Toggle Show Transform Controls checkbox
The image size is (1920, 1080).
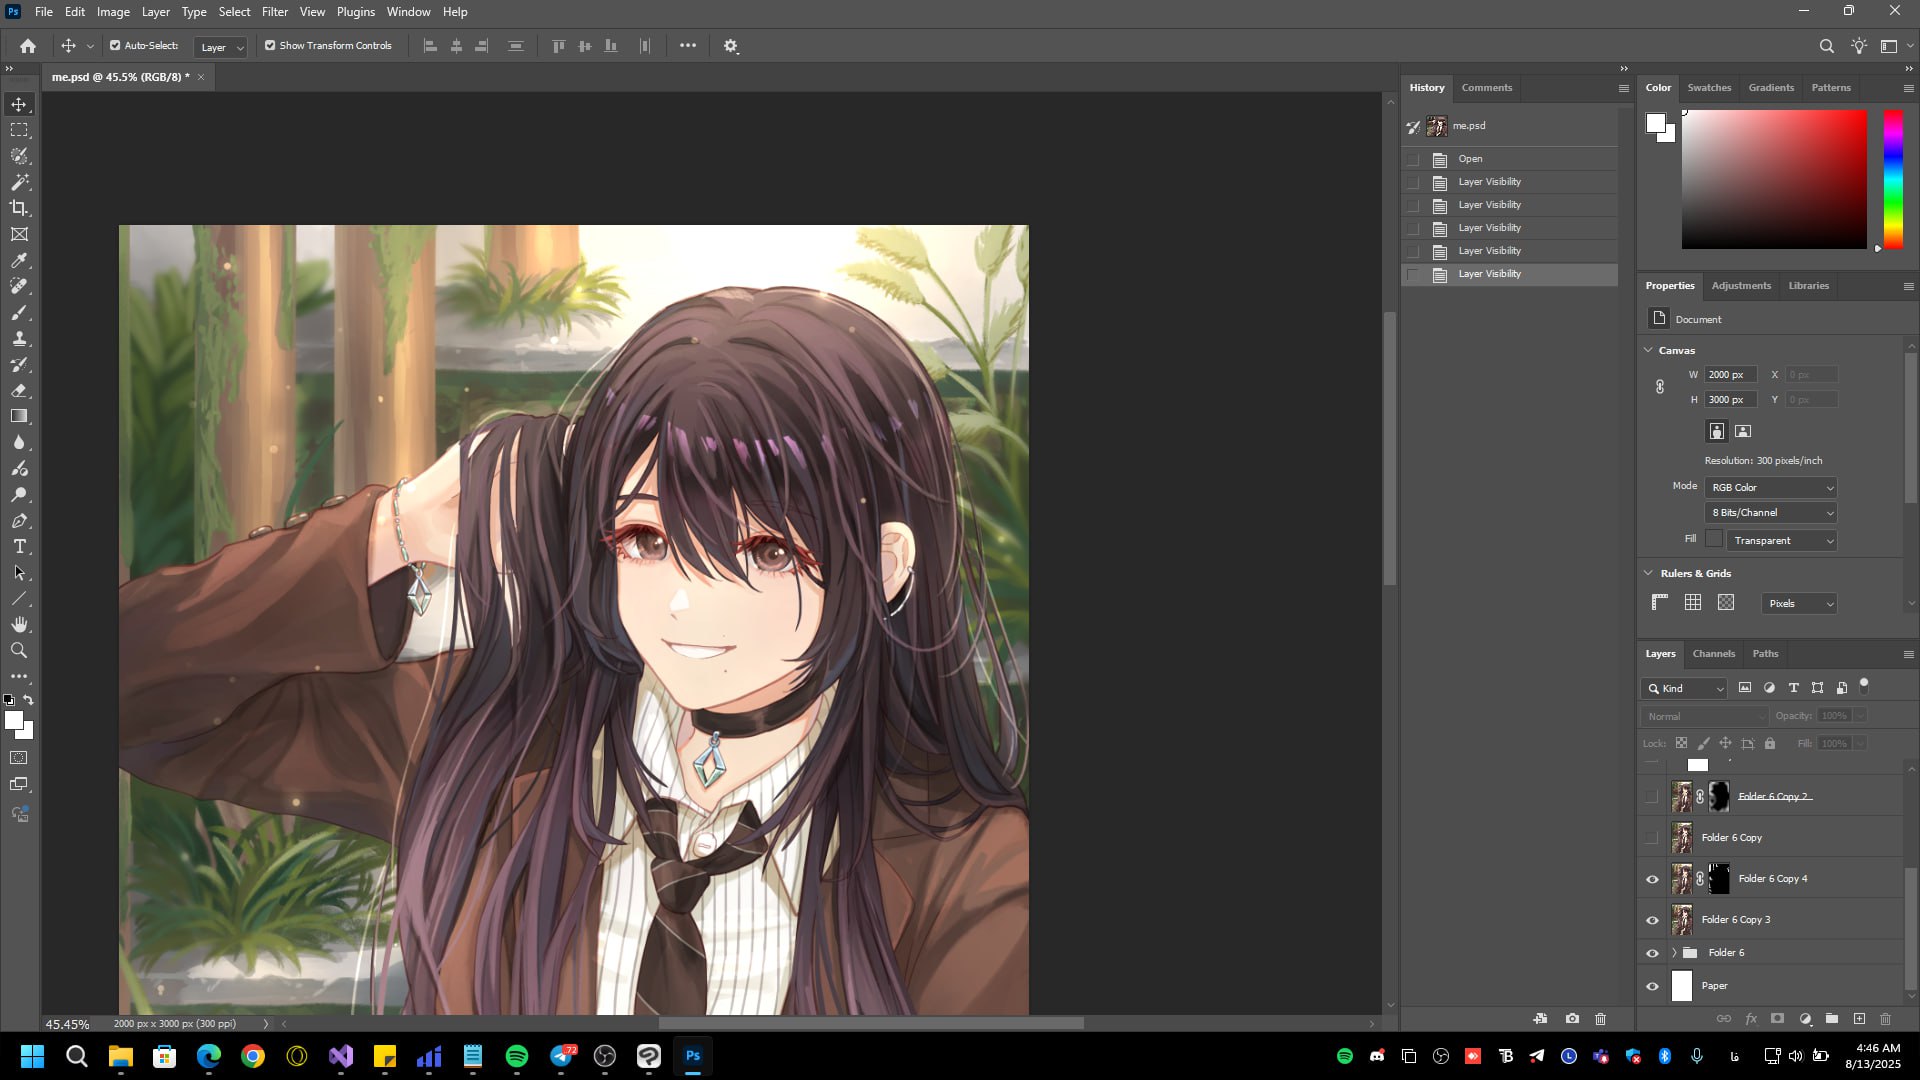tap(270, 45)
